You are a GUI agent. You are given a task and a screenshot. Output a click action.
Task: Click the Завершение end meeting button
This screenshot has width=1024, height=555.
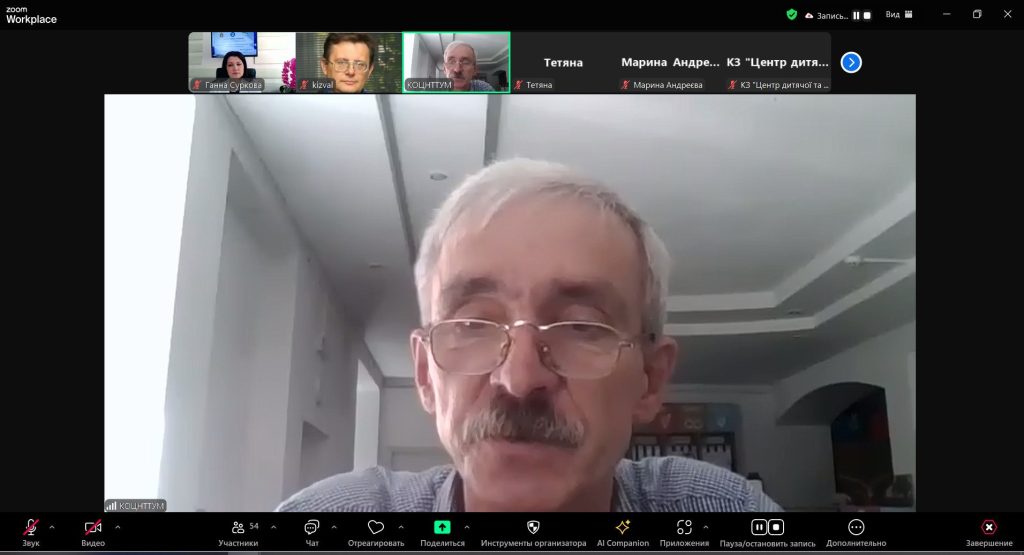[988, 528]
